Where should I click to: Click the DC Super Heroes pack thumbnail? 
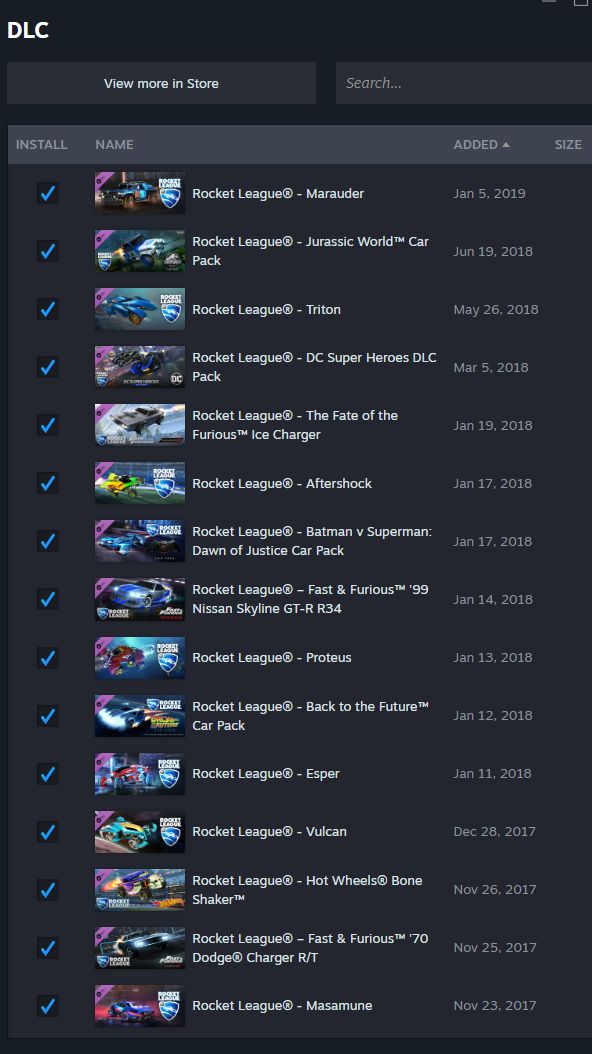[x=140, y=367]
